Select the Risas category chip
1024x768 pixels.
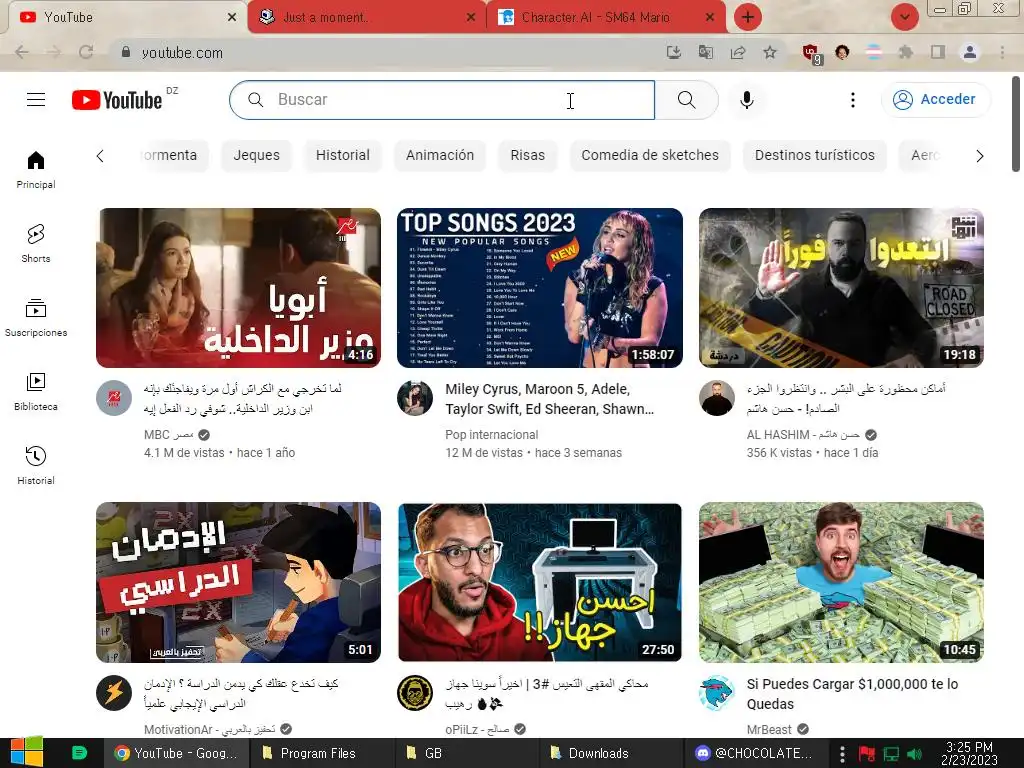click(528, 155)
